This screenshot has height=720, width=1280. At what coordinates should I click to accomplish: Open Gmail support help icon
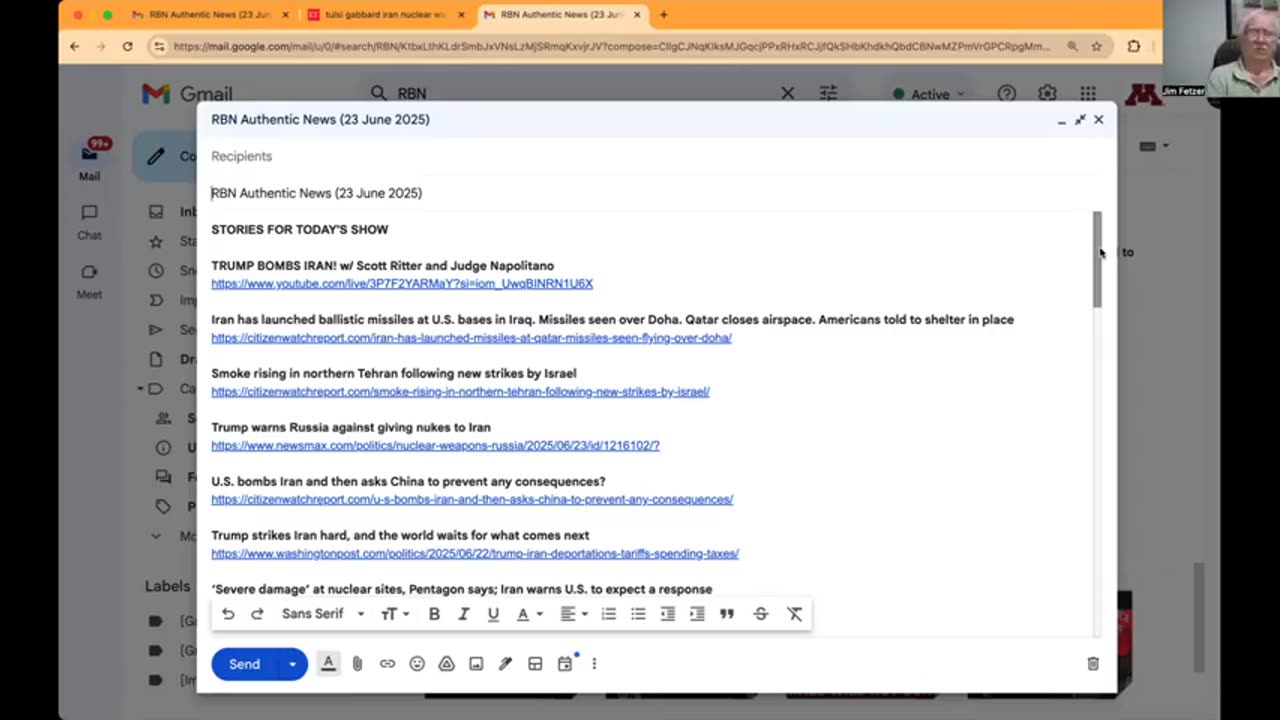pos(1007,93)
